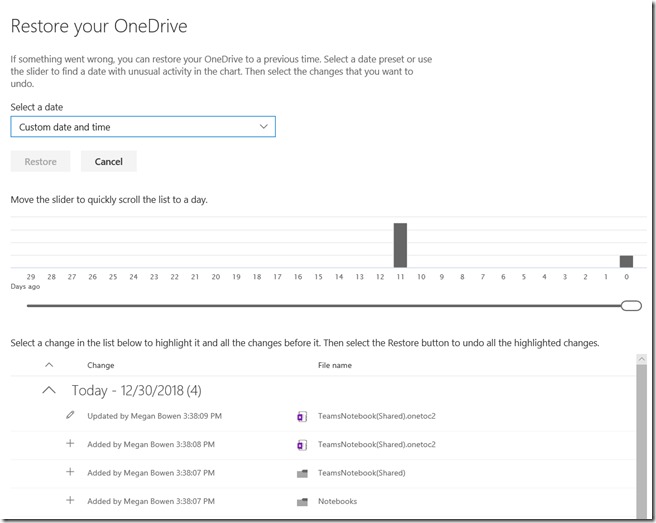Click the OneNote icon in the Added 3:38:08 row
Image resolution: width=656 pixels, height=523 pixels.
(x=302, y=445)
